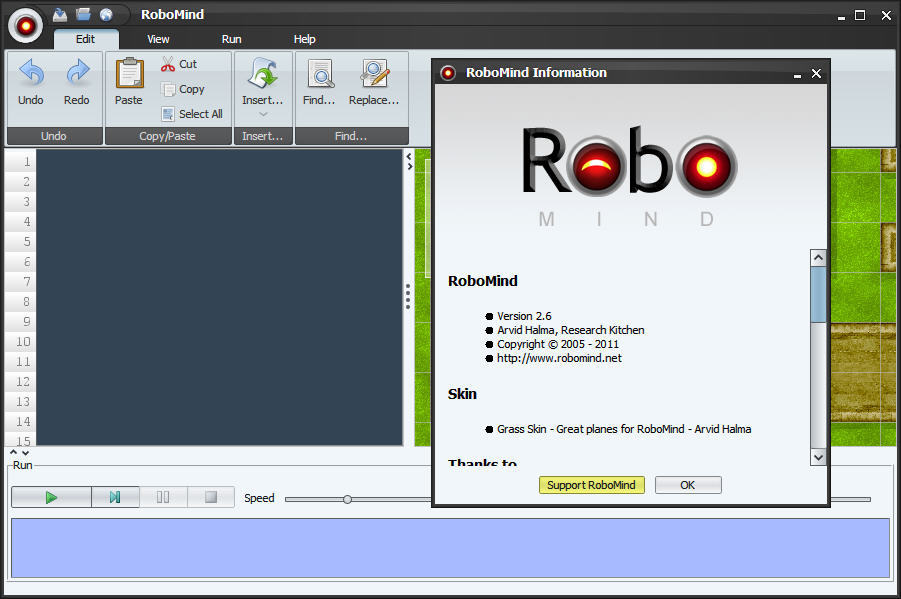
Task: Switch to the Edit ribbon tab
Action: click(86, 39)
